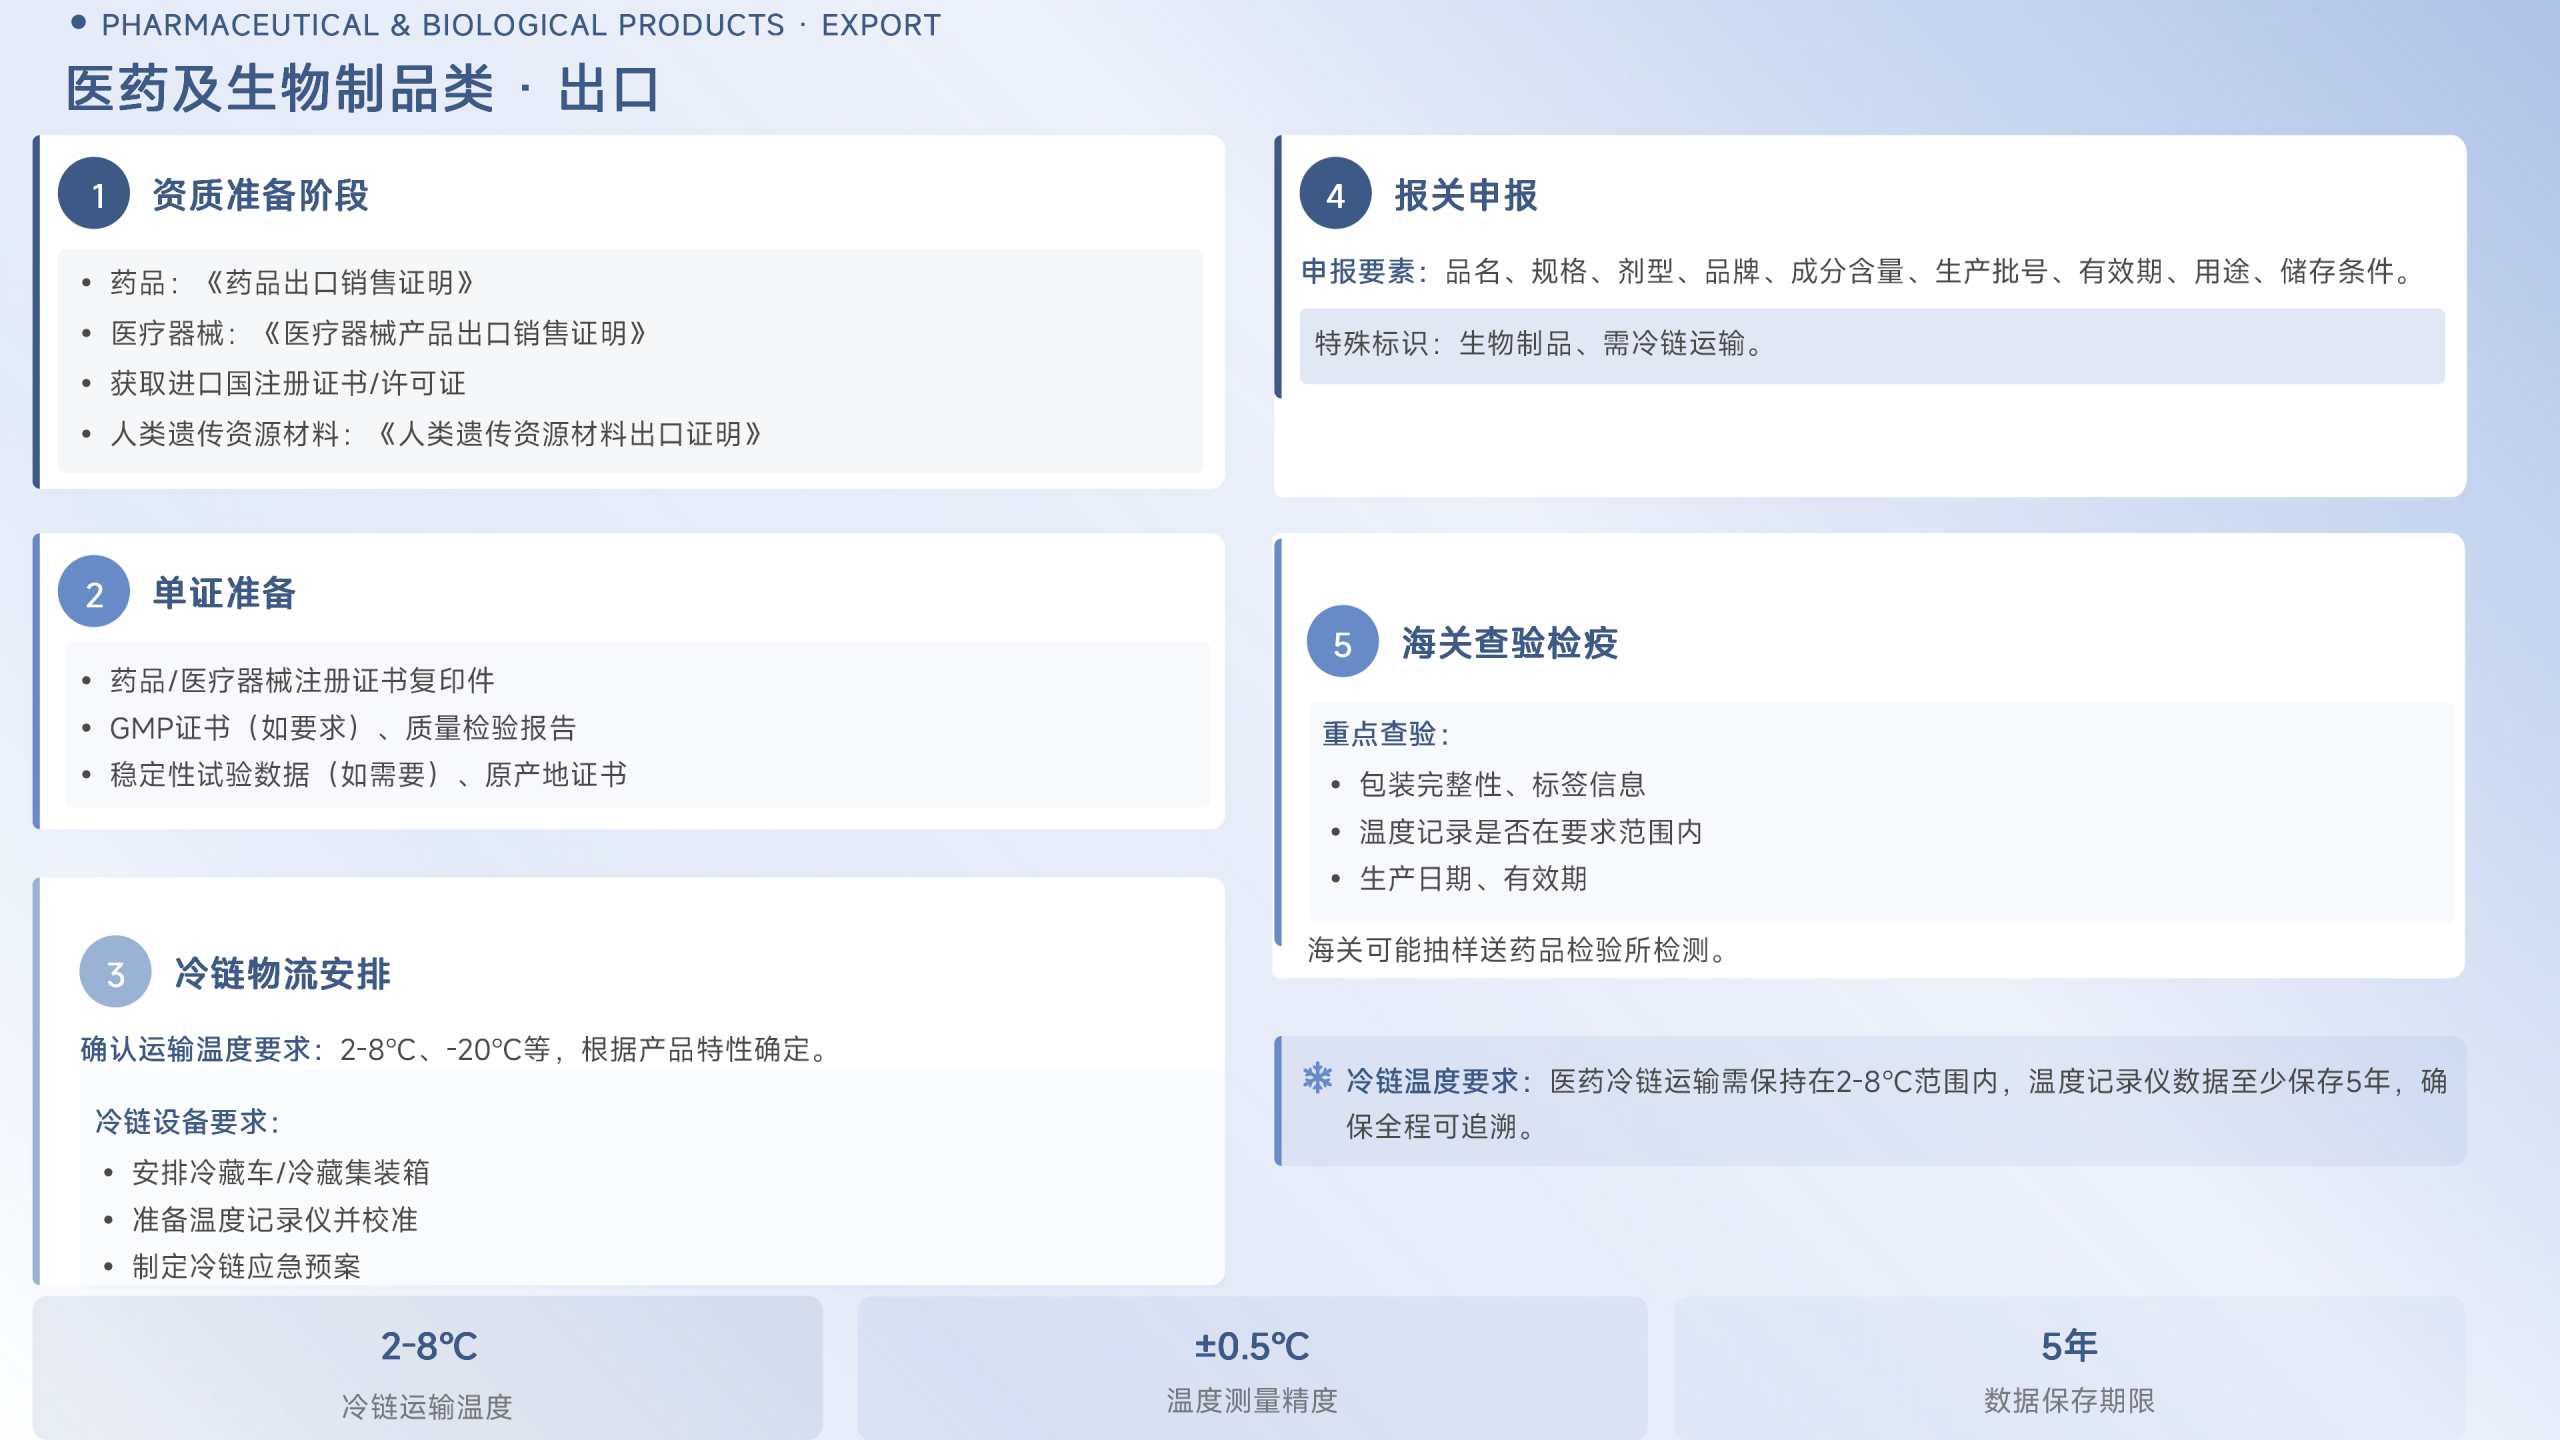Click the step 1 number circle
The height and width of the screenshot is (1440, 2560).
[94, 194]
